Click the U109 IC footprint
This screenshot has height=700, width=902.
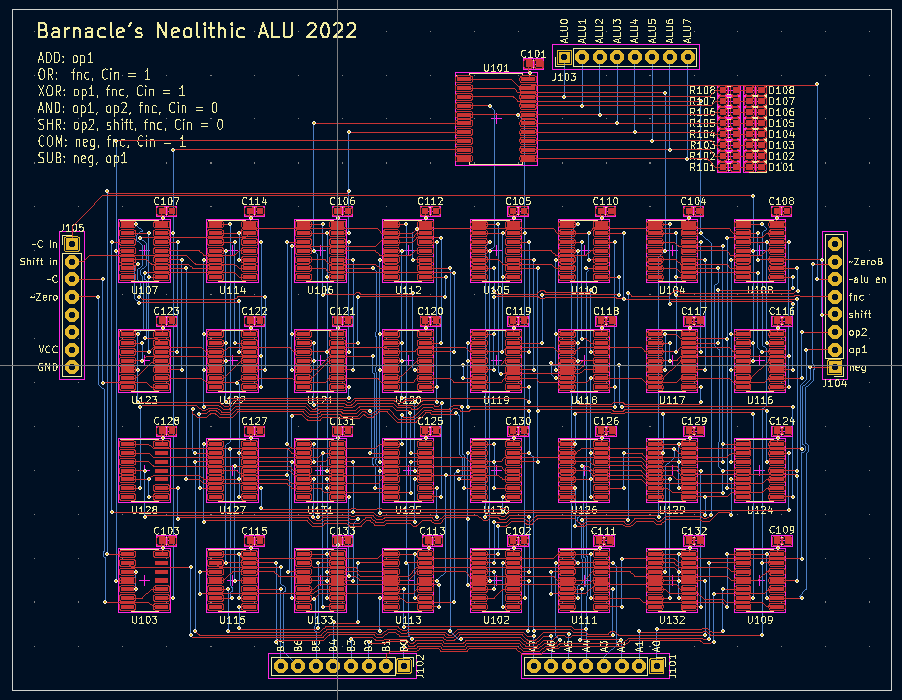click(760, 579)
